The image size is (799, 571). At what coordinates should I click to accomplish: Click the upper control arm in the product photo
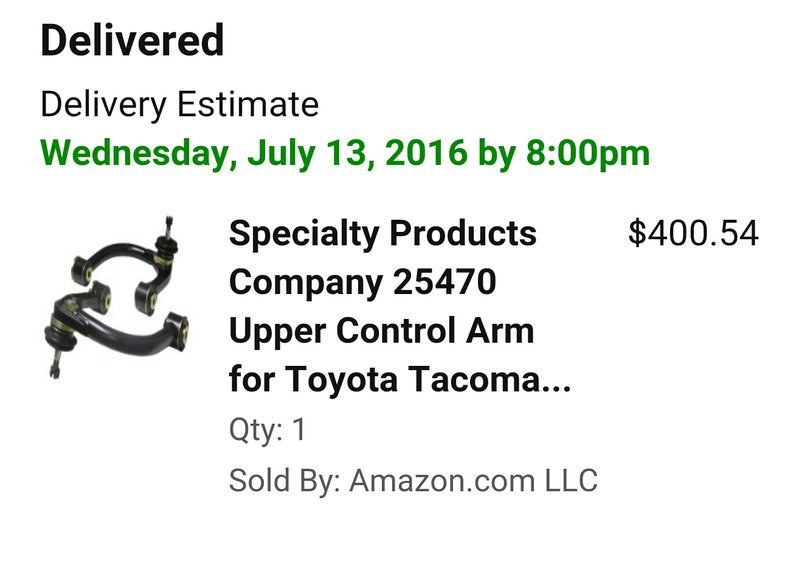tap(127, 267)
